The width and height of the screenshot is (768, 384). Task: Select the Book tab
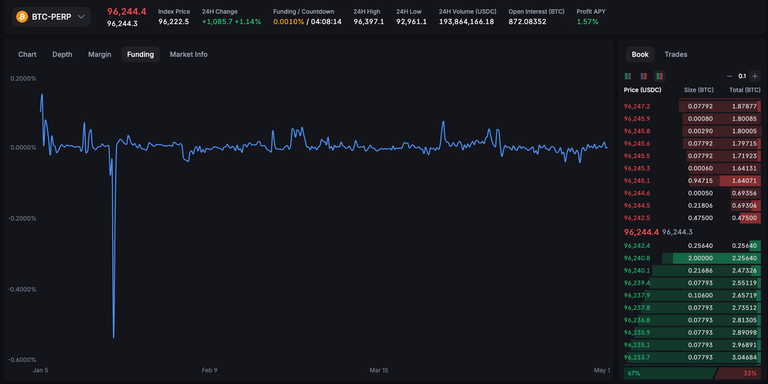[640, 54]
